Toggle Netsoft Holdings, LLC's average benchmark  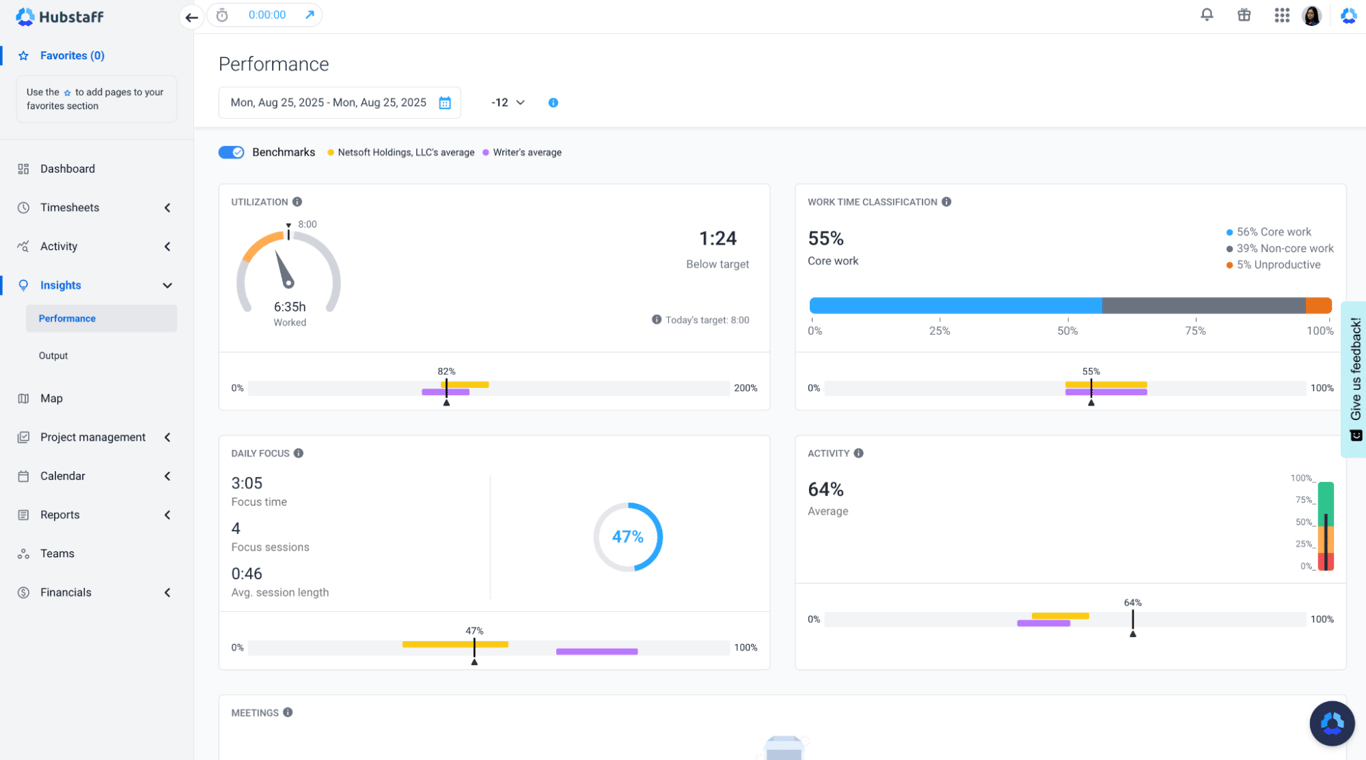pos(400,152)
